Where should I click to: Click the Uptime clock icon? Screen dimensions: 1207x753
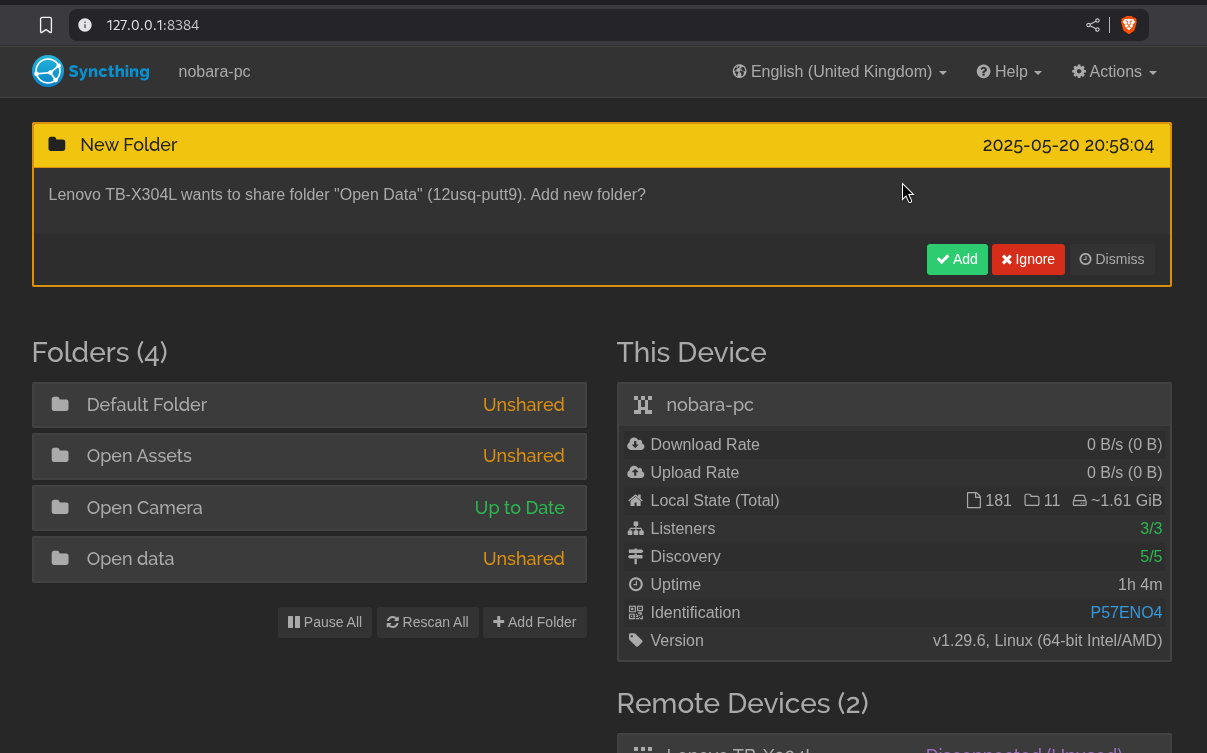coord(636,584)
